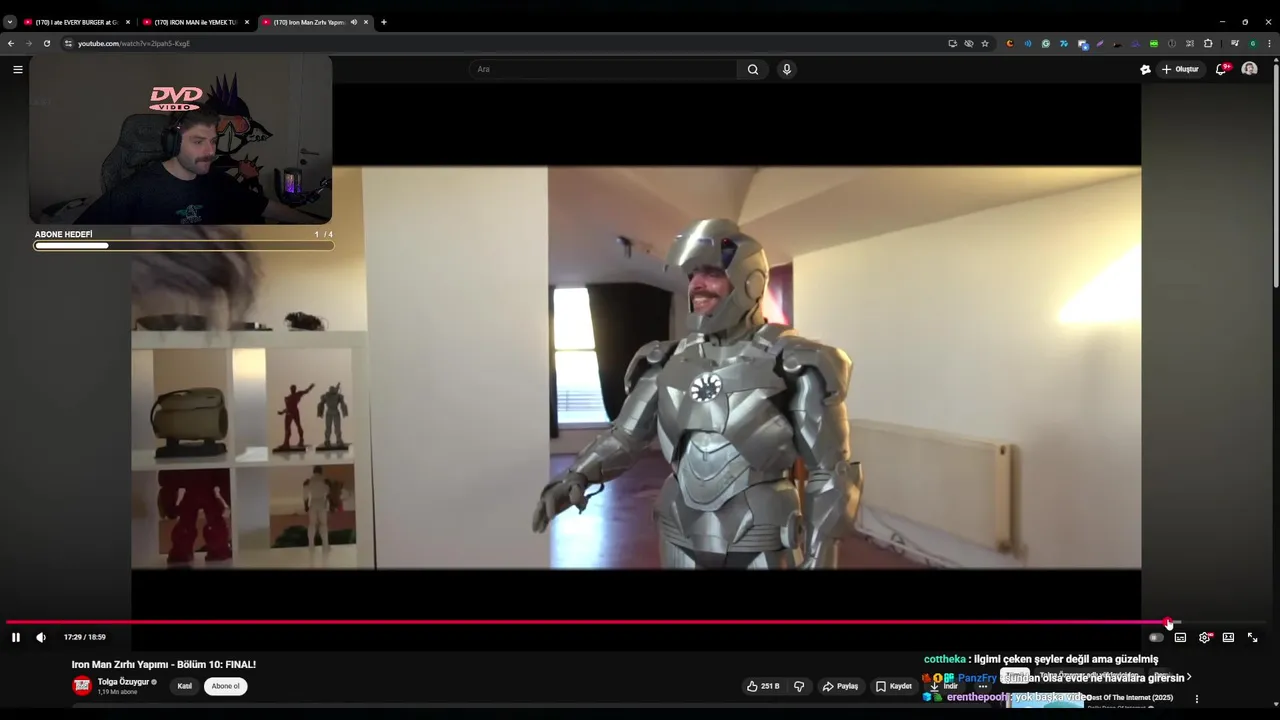Pause the video playback
This screenshot has width=1280, height=720.
tap(16, 637)
